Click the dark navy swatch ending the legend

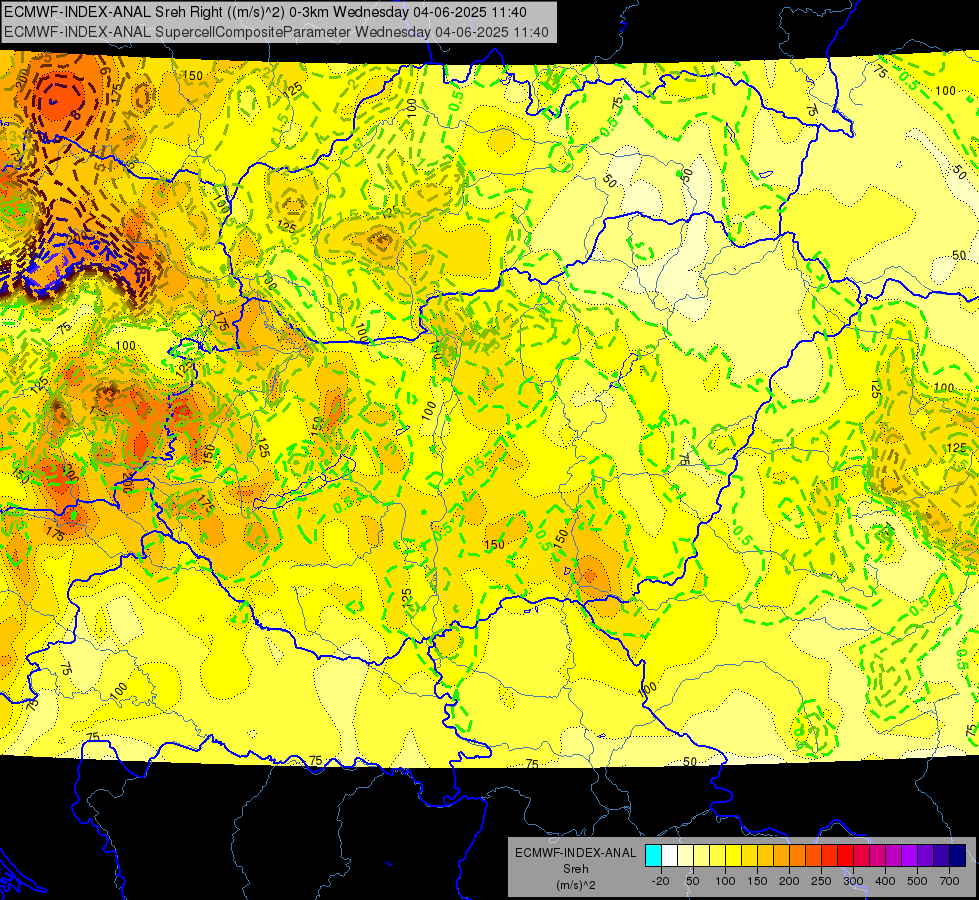click(x=958, y=855)
